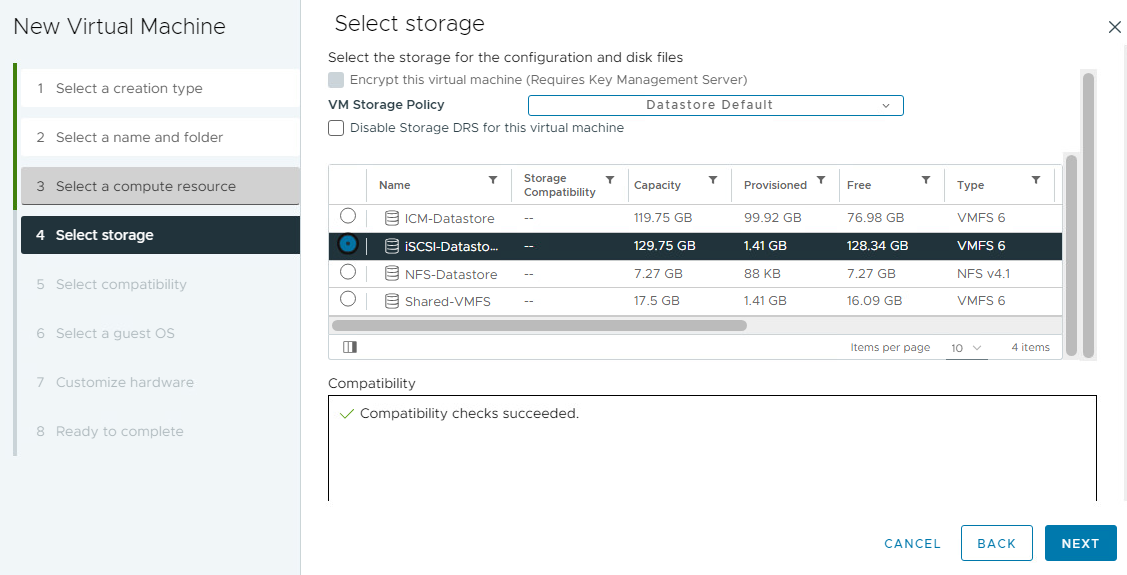Click the NEXT button
The image size is (1127, 575).
click(x=1080, y=543)
